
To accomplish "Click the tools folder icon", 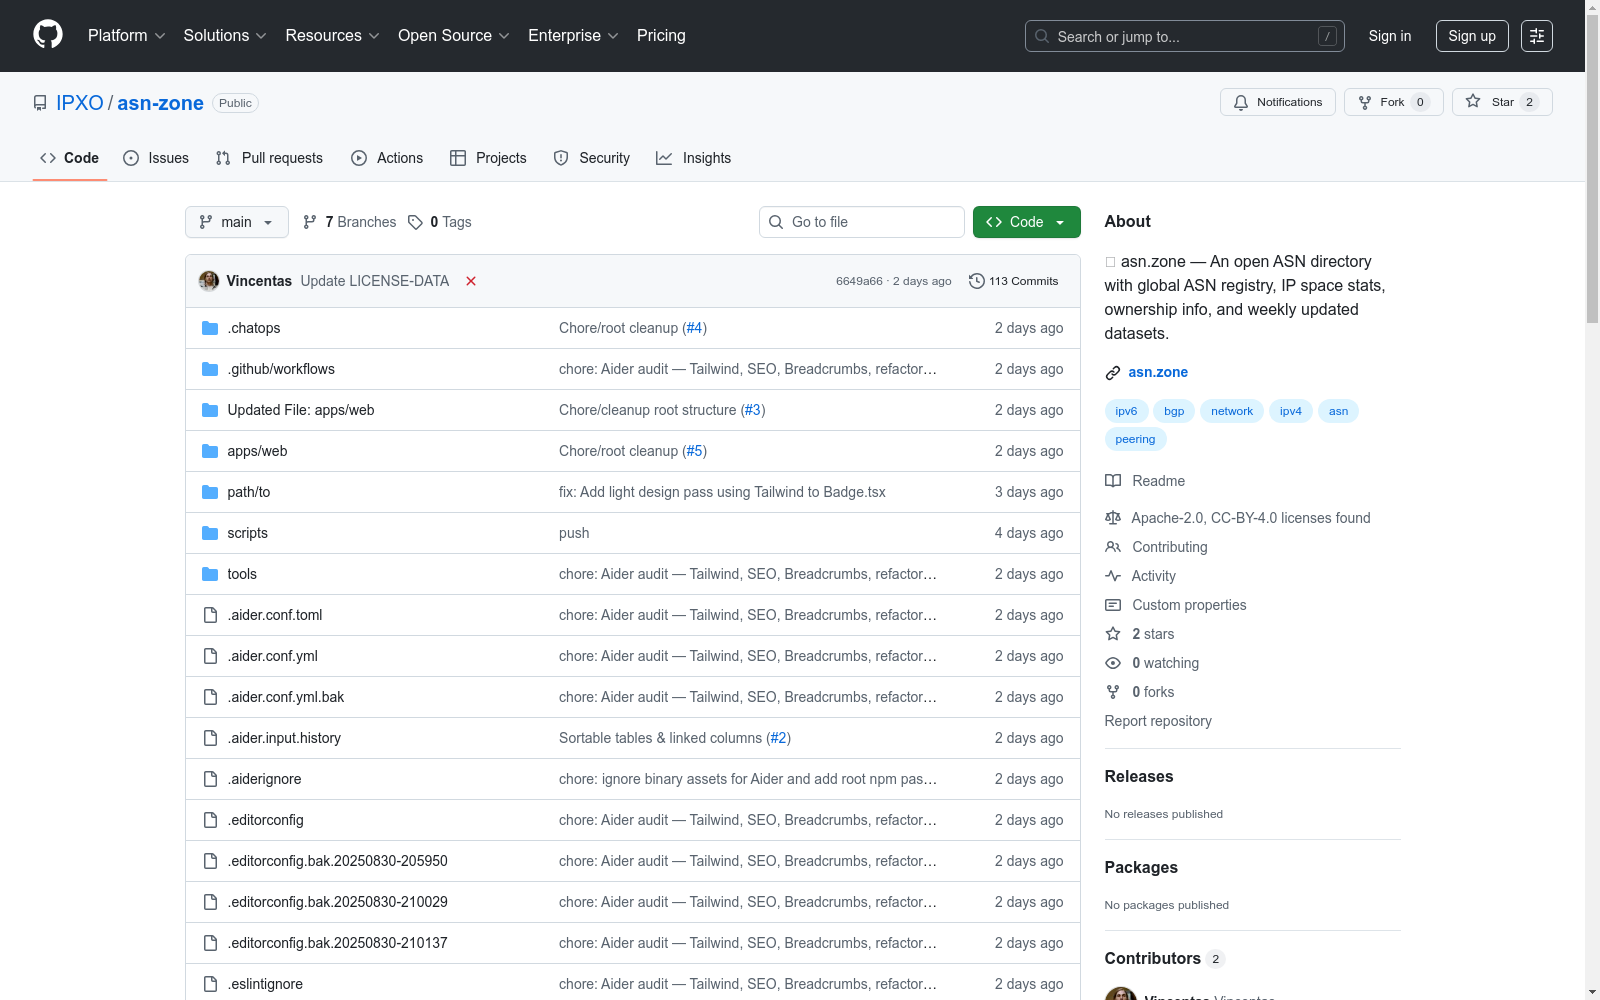I will coord(210,574).
